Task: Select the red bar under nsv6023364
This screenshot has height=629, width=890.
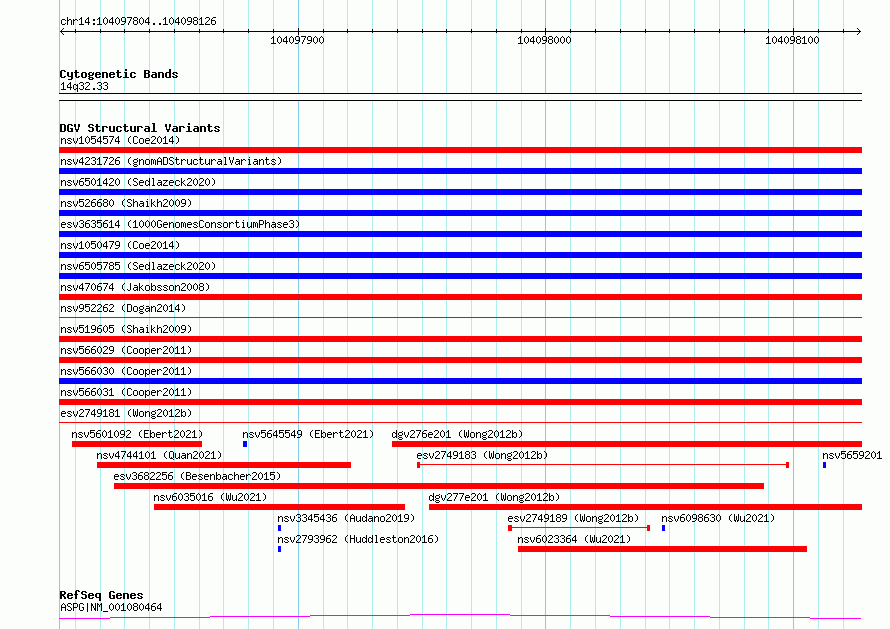Action: [x=662, y=549]
